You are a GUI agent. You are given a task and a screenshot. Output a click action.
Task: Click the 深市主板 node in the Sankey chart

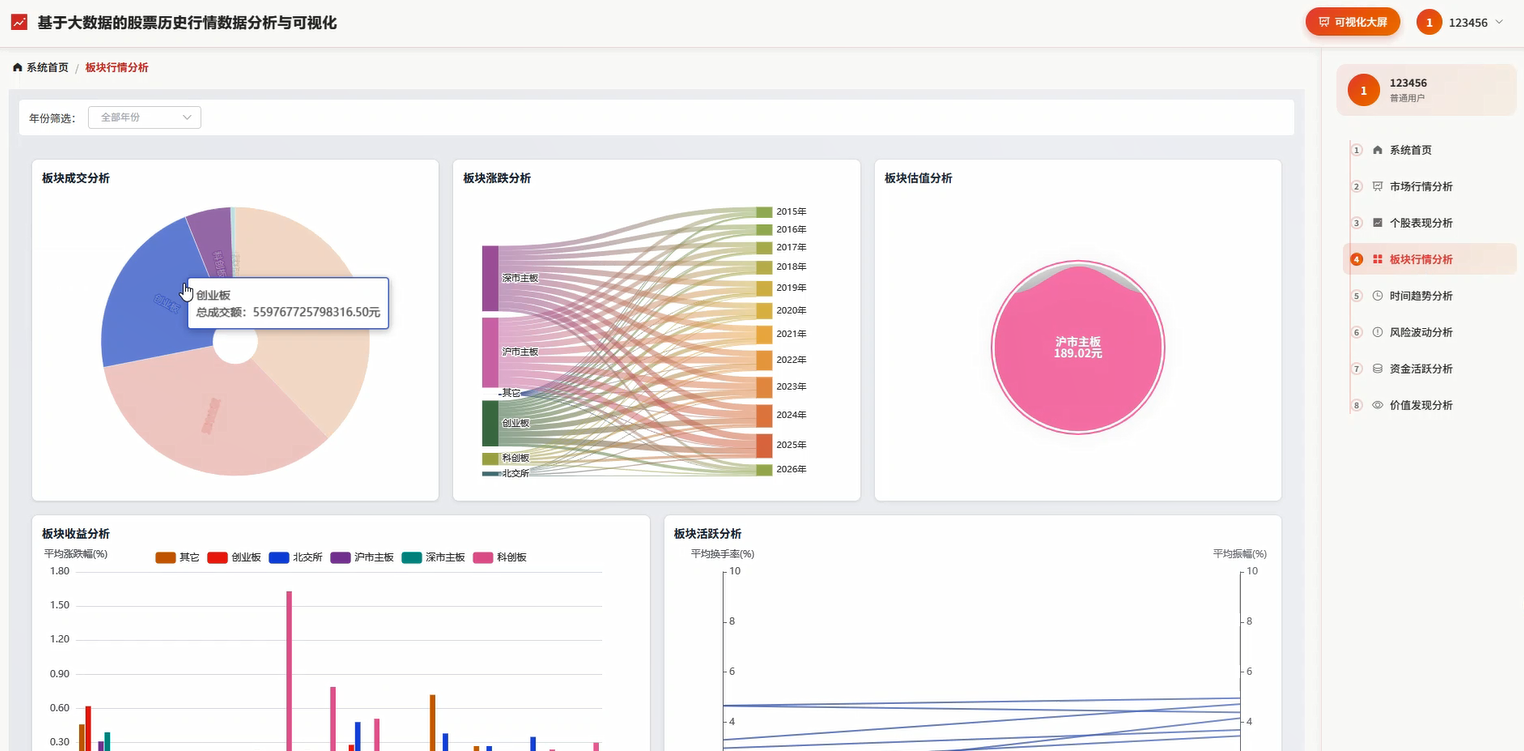pos(490,278)
